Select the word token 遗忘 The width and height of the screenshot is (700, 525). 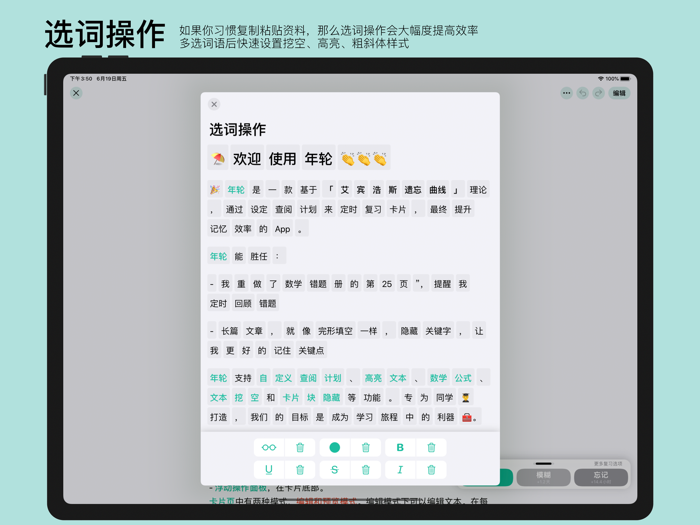coord(412,190)
